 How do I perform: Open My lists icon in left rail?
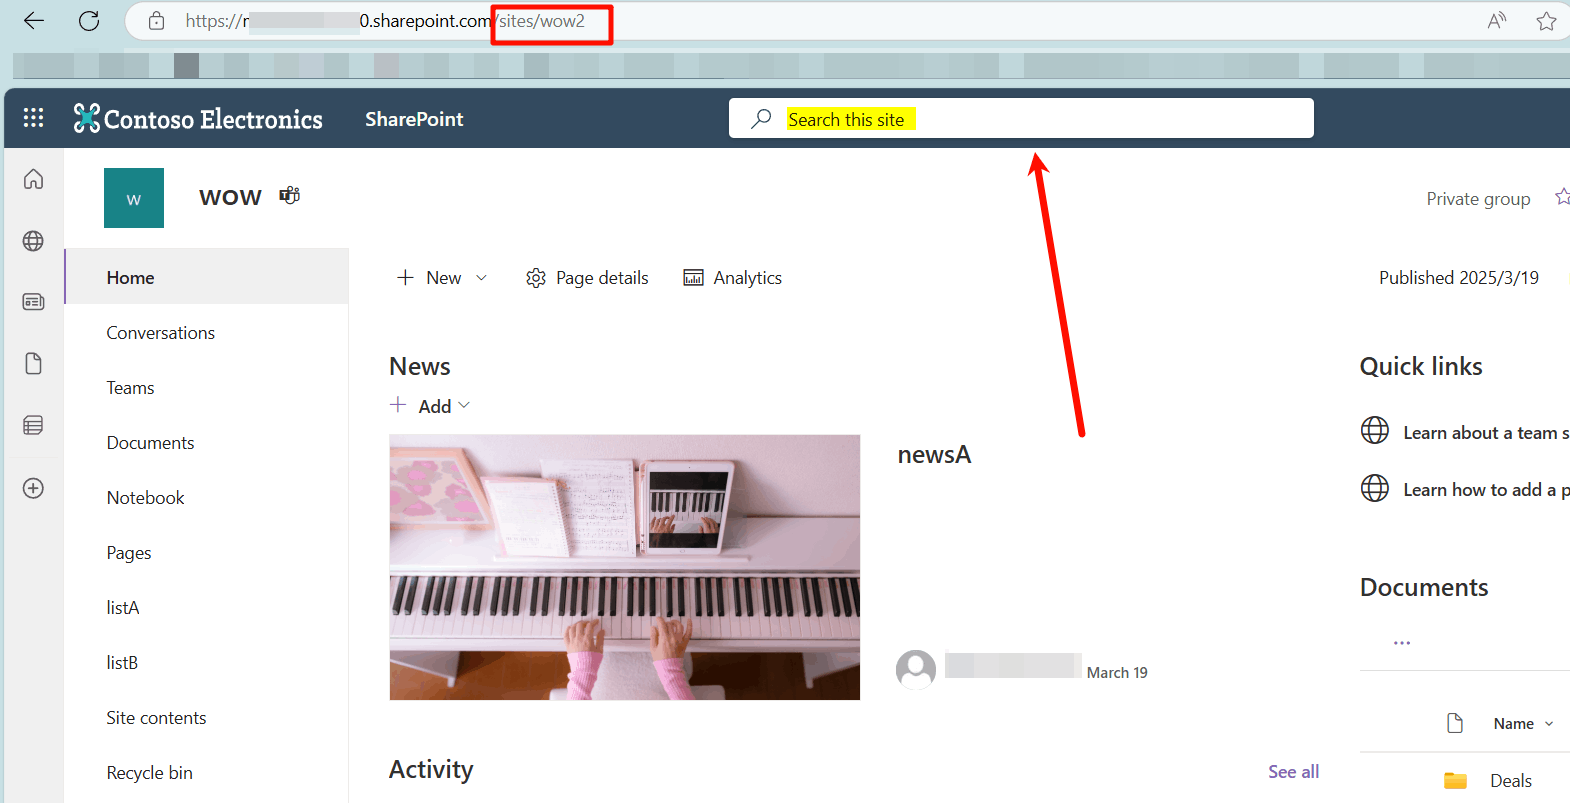[x=33, y=425]
